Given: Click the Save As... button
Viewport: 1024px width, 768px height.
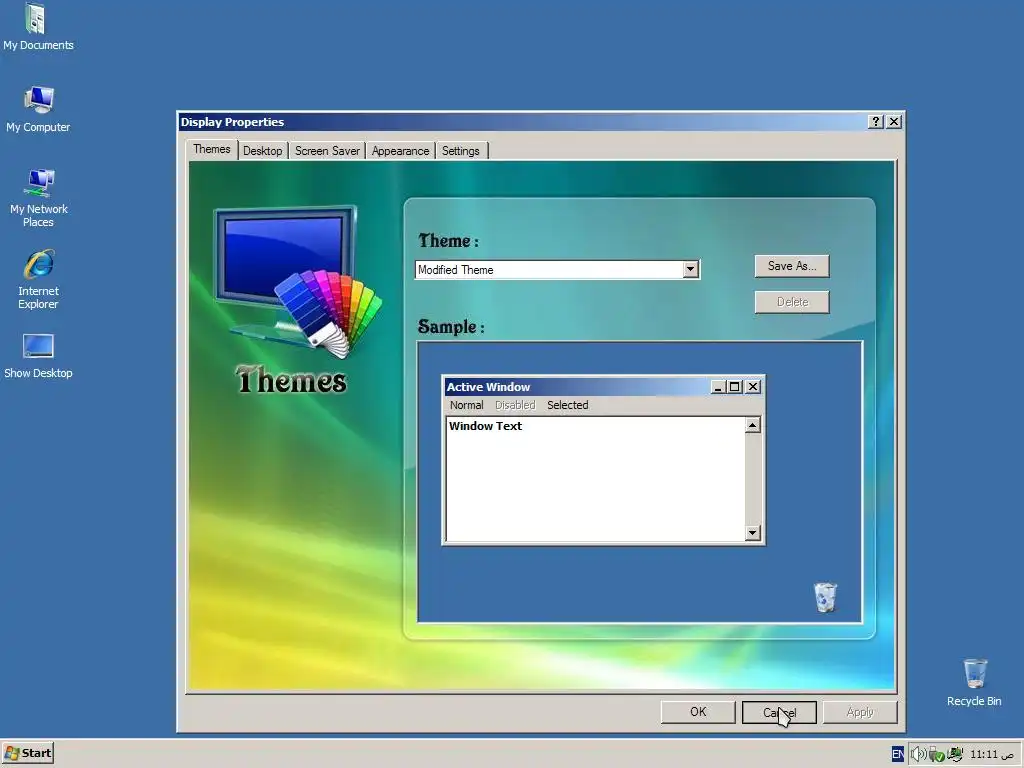Looking at the screenshot, I should pyautogui.click(x=792, y=266).
